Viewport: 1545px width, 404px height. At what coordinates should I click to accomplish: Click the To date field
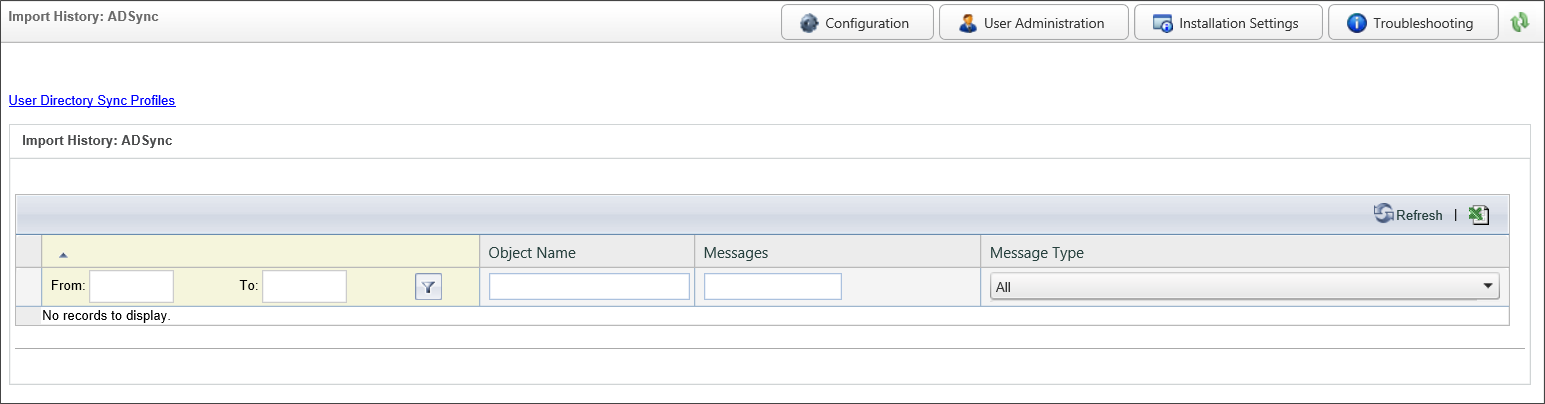(304, 286)
